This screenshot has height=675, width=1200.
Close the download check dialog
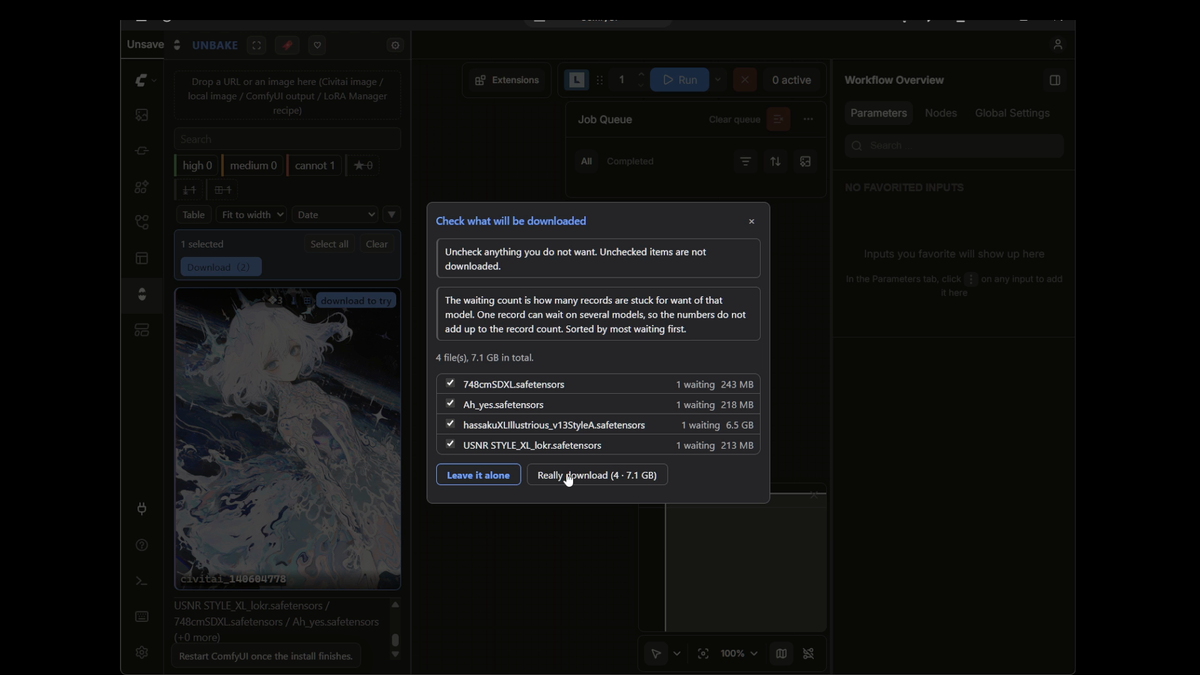point(751,222)
